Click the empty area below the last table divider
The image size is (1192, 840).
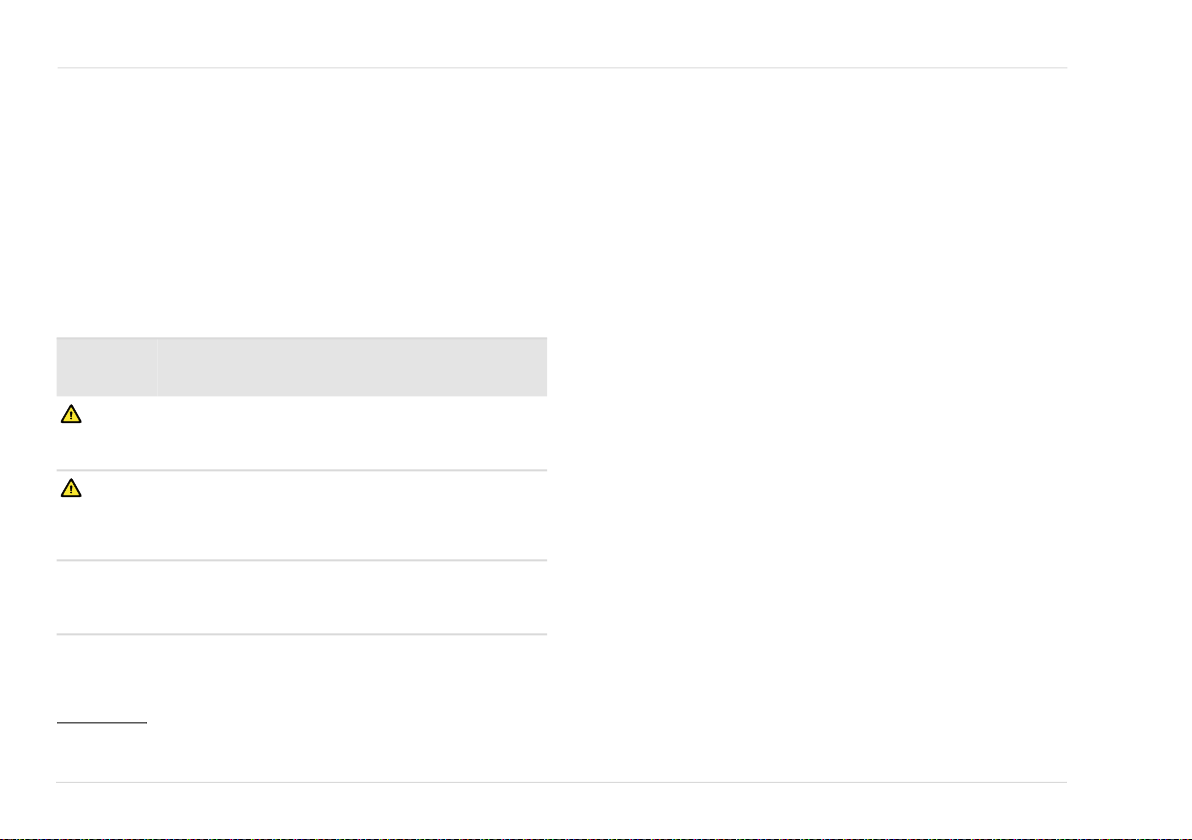(x=302, y=677)
